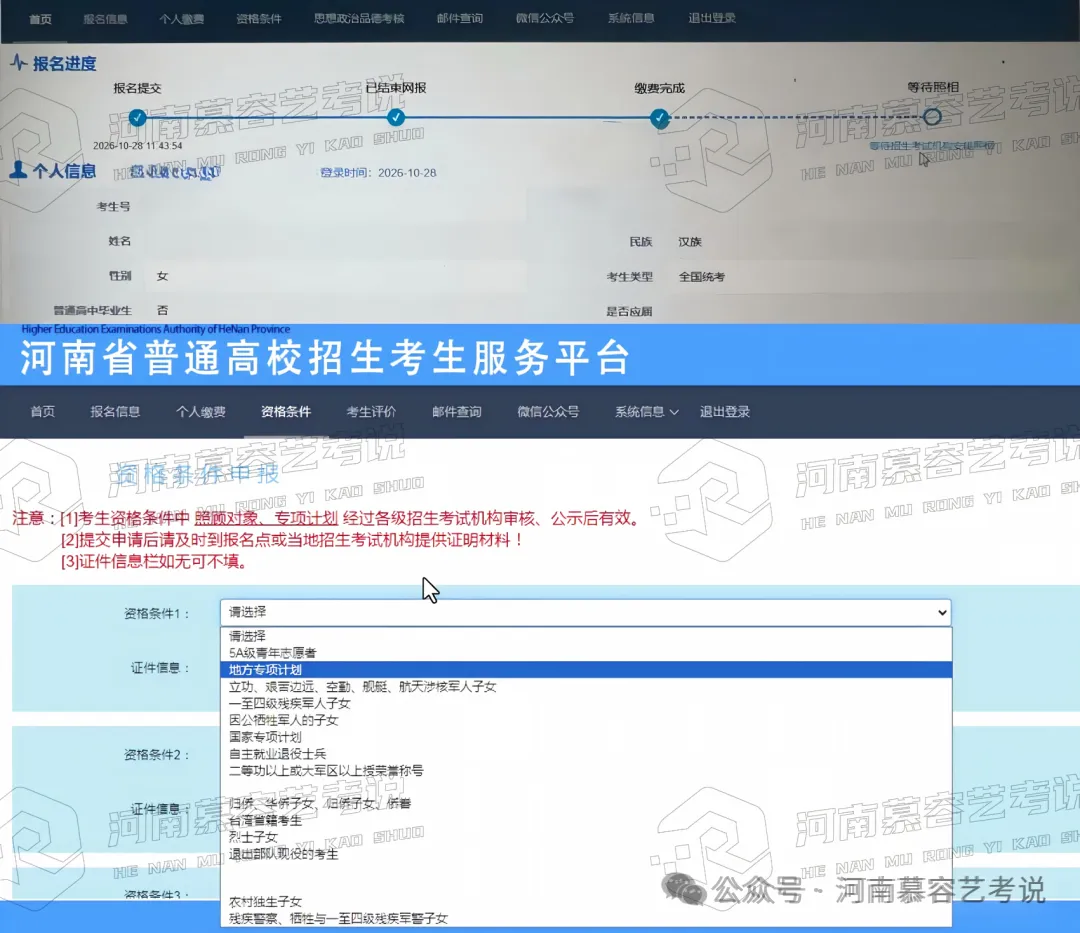Select 自主就业退役士兵 option
This screenshot has width=1080, height=933.
(x=586, y=754)
